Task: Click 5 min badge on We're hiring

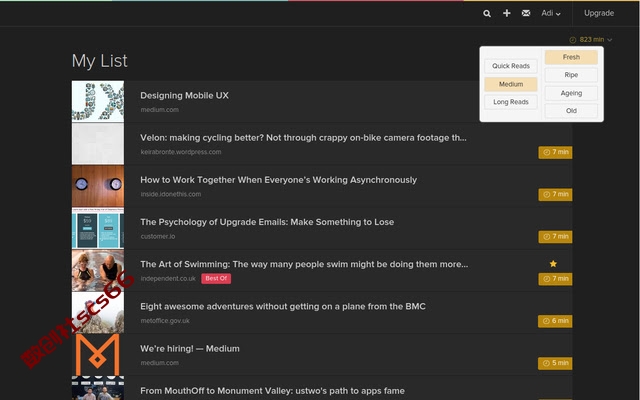Action: [x=555, y=363]
